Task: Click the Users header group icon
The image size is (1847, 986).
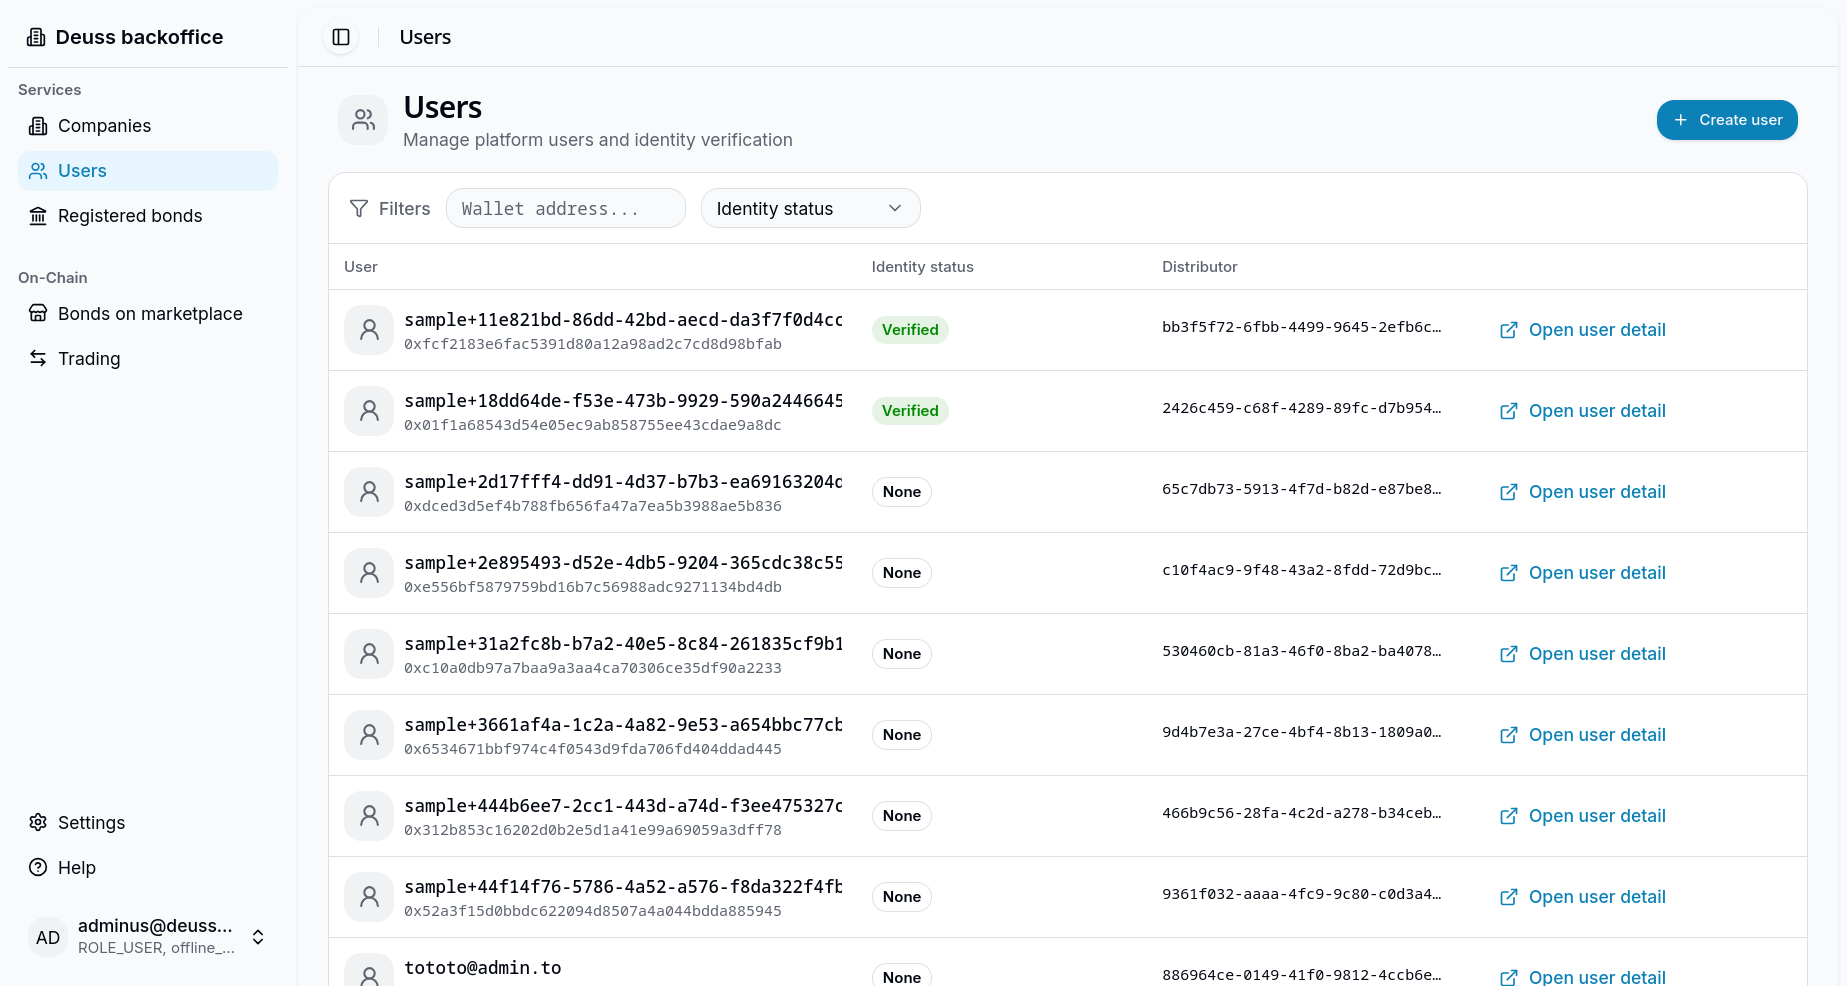Action: coord(363,120)
